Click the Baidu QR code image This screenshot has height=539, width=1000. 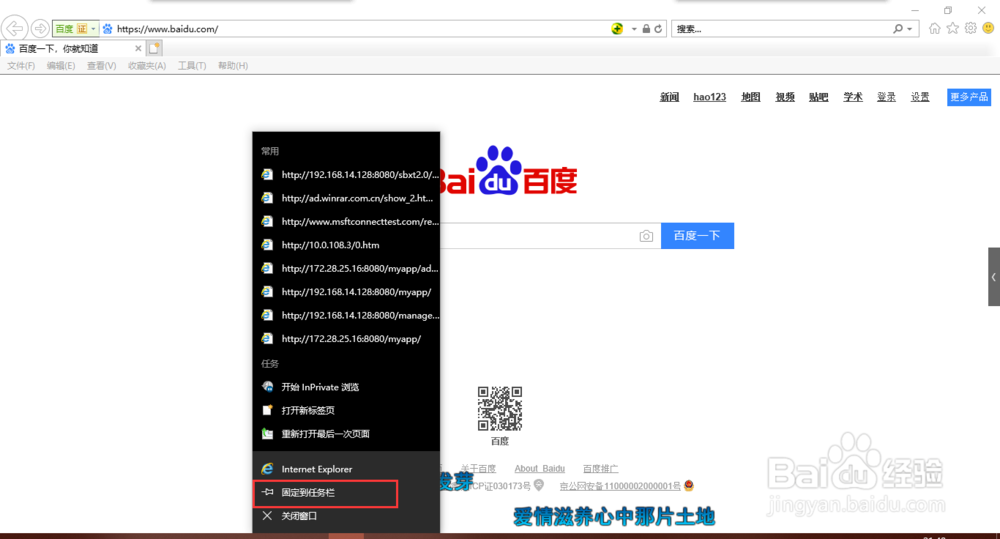pyautogui.click(x=500, y=408)
